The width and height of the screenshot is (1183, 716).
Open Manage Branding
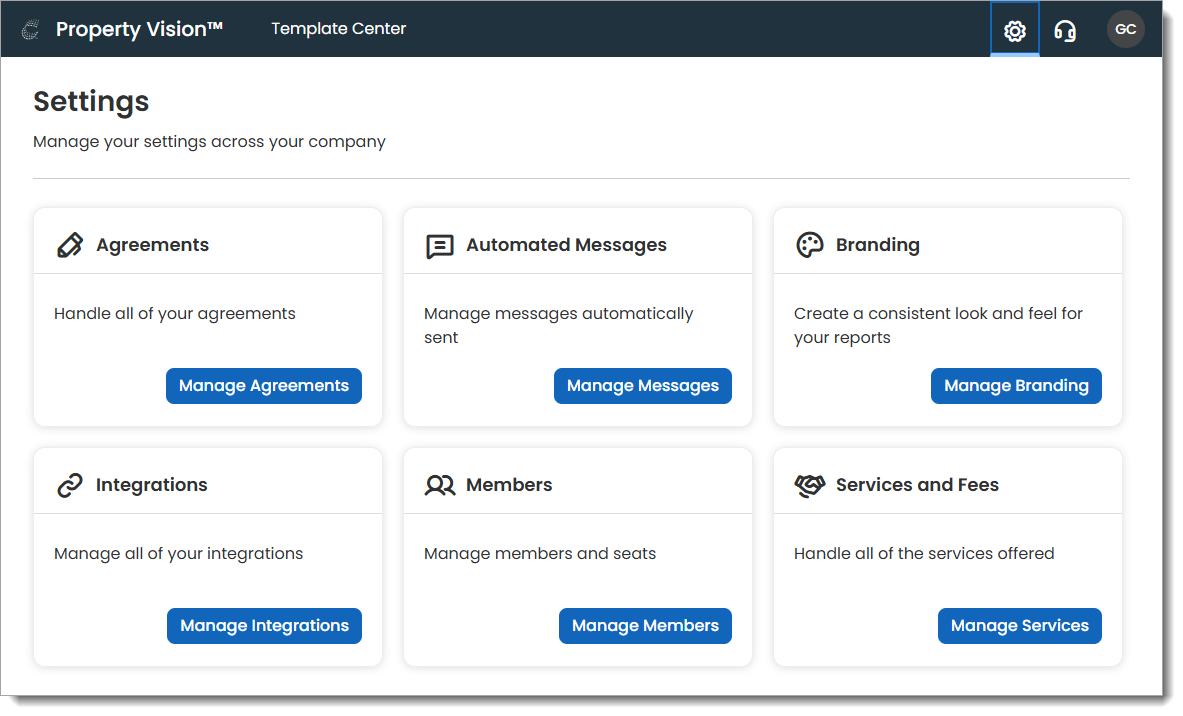pos(1016,386)
